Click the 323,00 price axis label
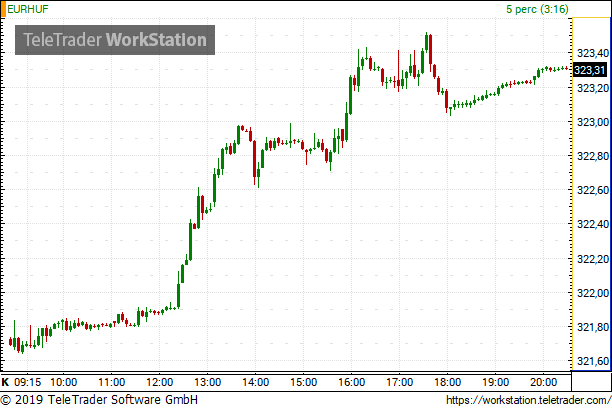This screenshot has height=409, width=612. point(593,122)
